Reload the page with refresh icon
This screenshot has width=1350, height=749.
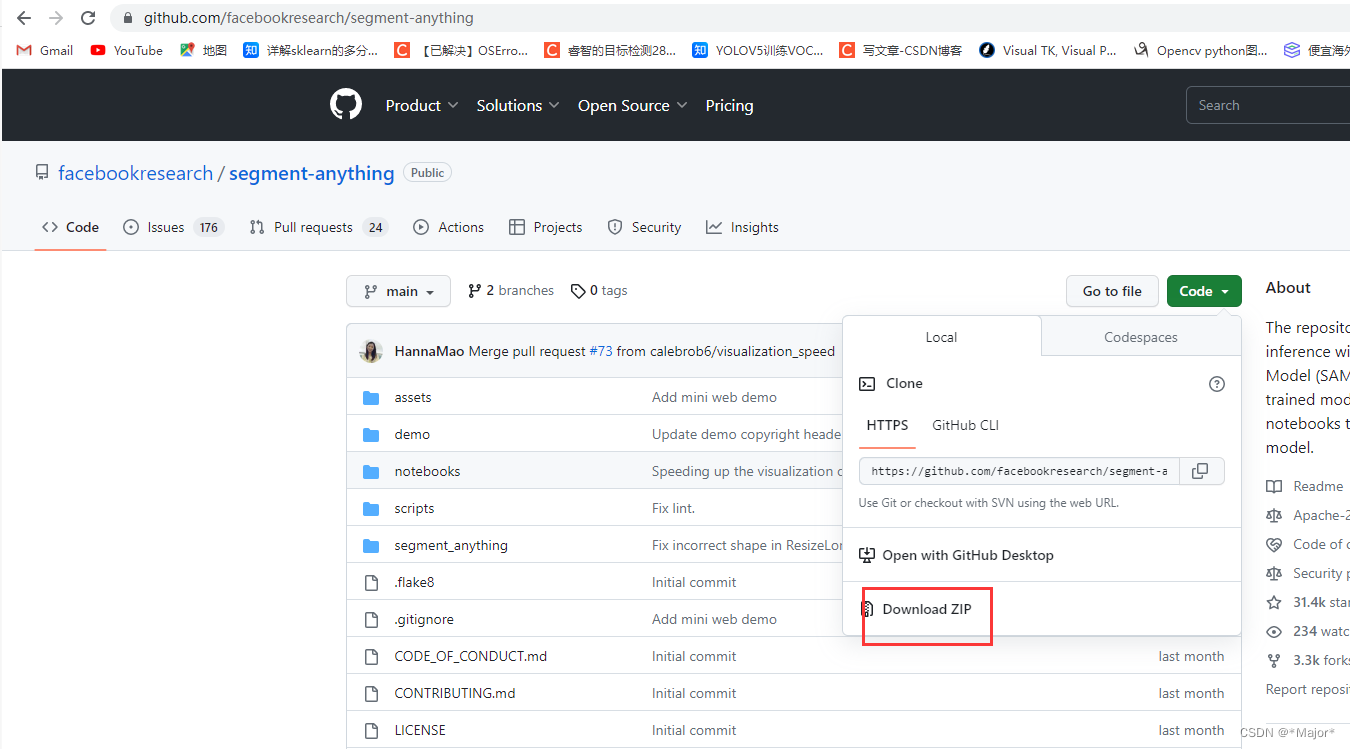[x=88, y=18]
